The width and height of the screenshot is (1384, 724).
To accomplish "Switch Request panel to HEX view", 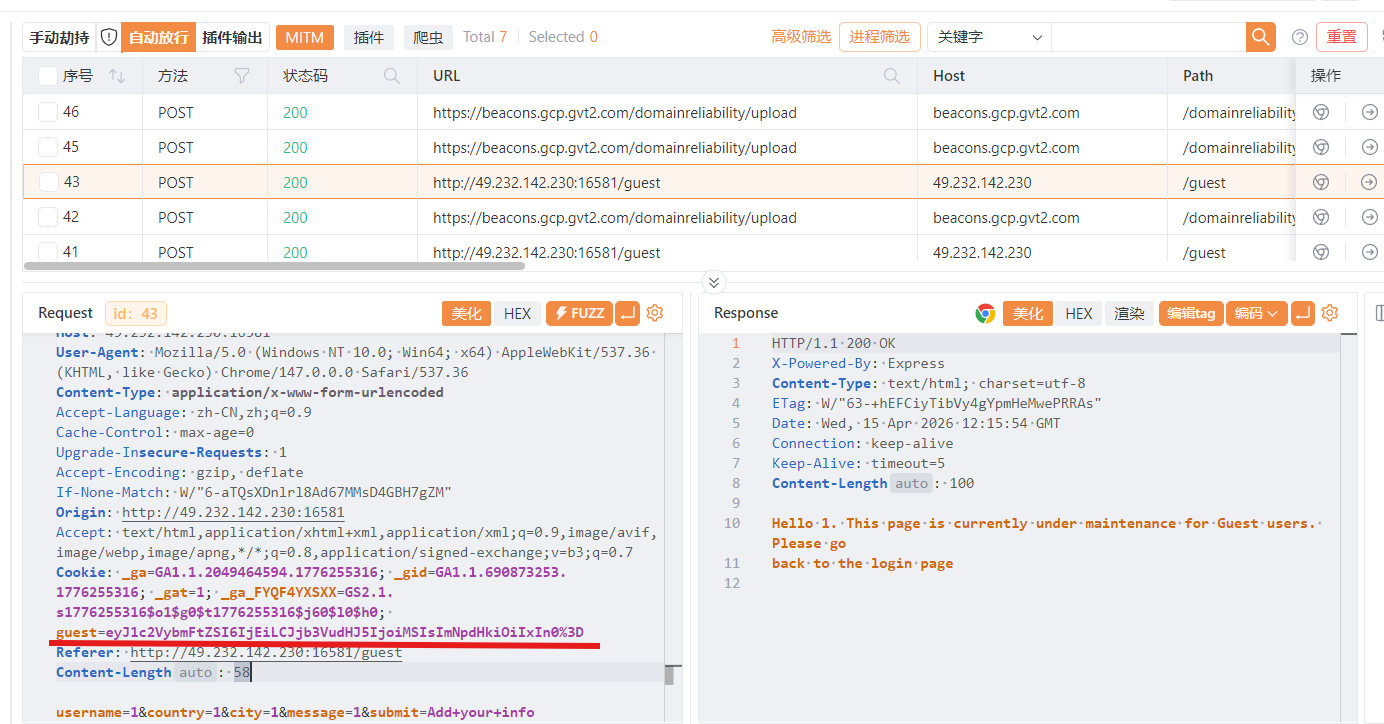I will click(517, 313).
